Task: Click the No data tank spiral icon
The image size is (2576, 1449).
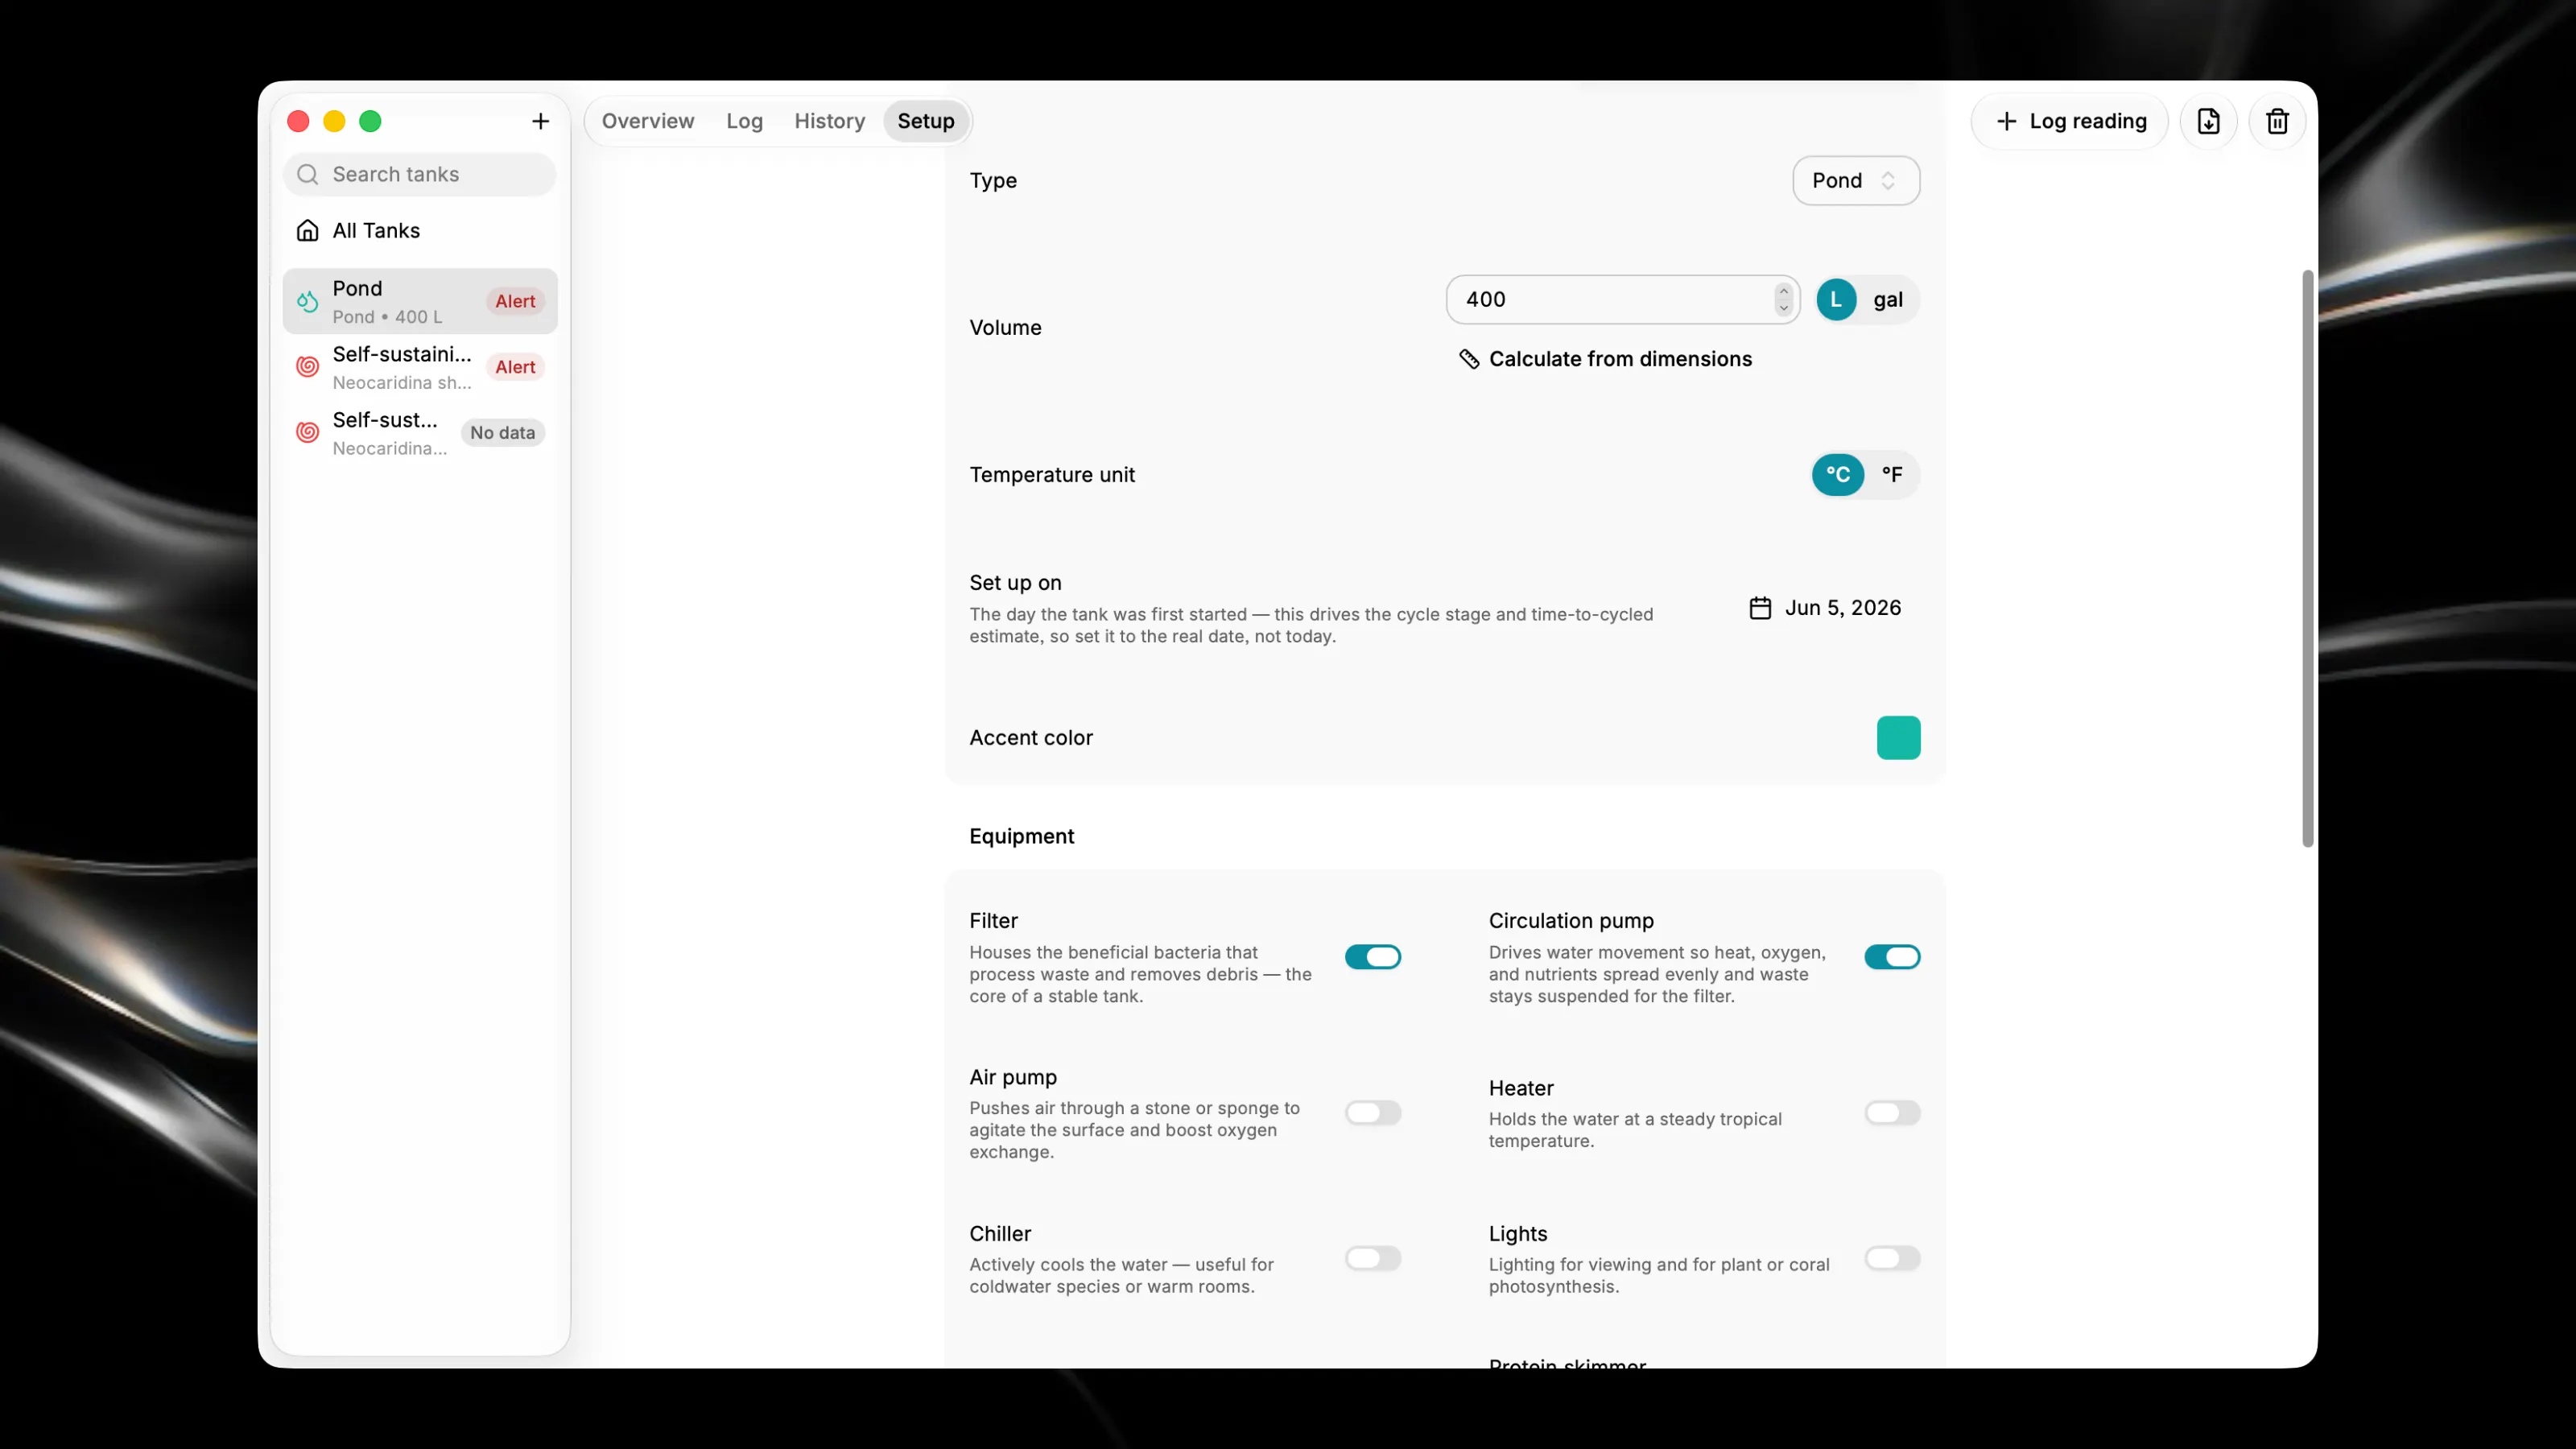Action: pyautogui.click(x=308, y=433)
